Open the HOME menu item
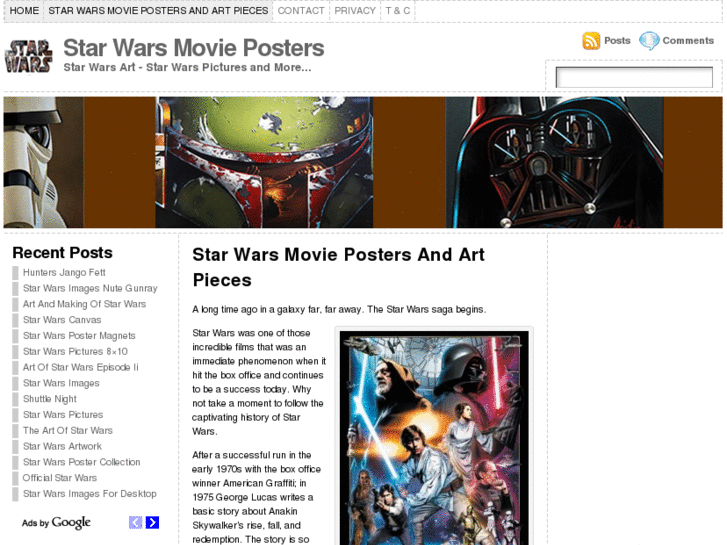 tap(24, 11)
